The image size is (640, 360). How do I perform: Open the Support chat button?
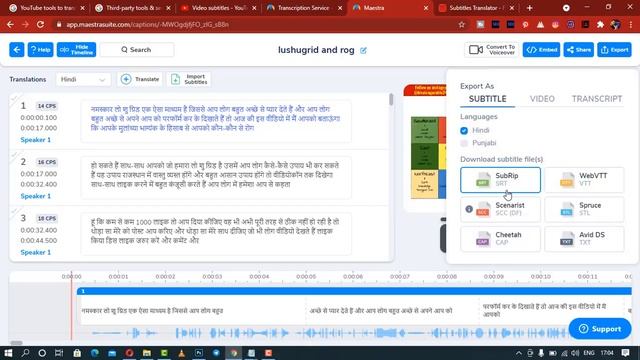(x=600, y=329)
